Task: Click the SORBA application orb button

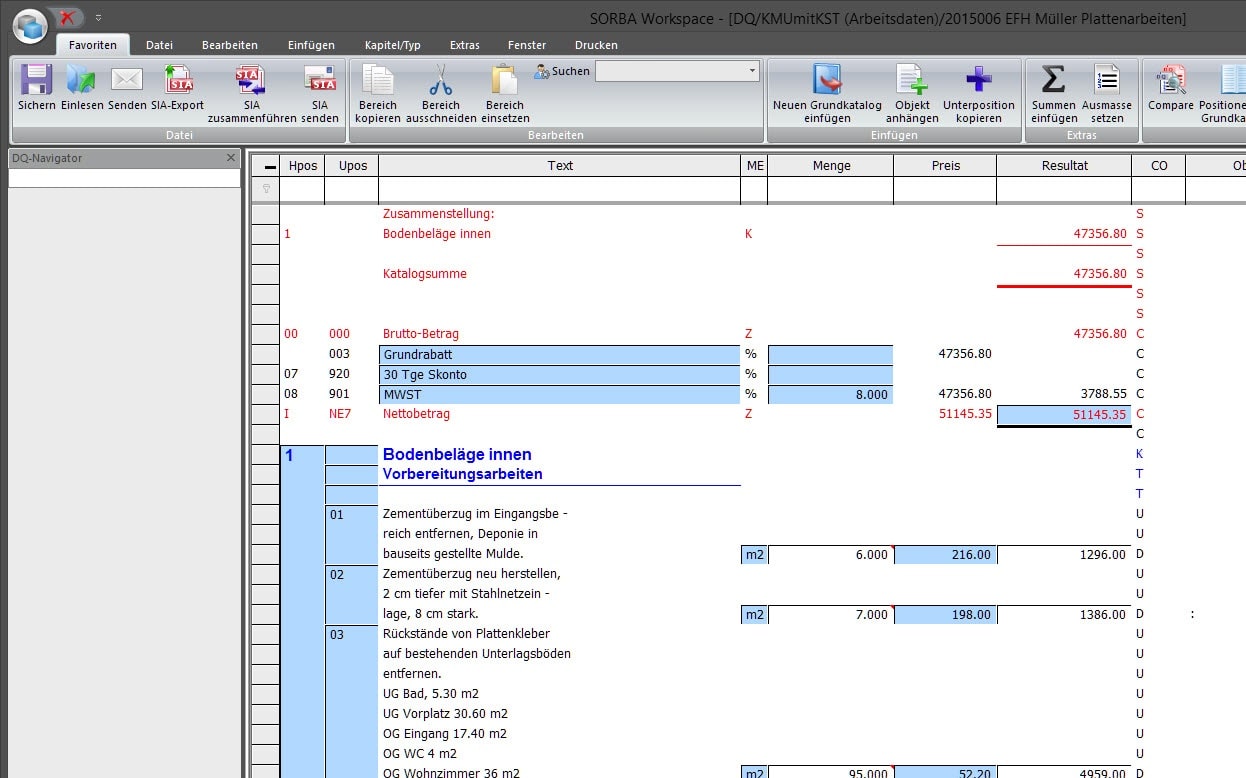Action: tap(30, 25)
